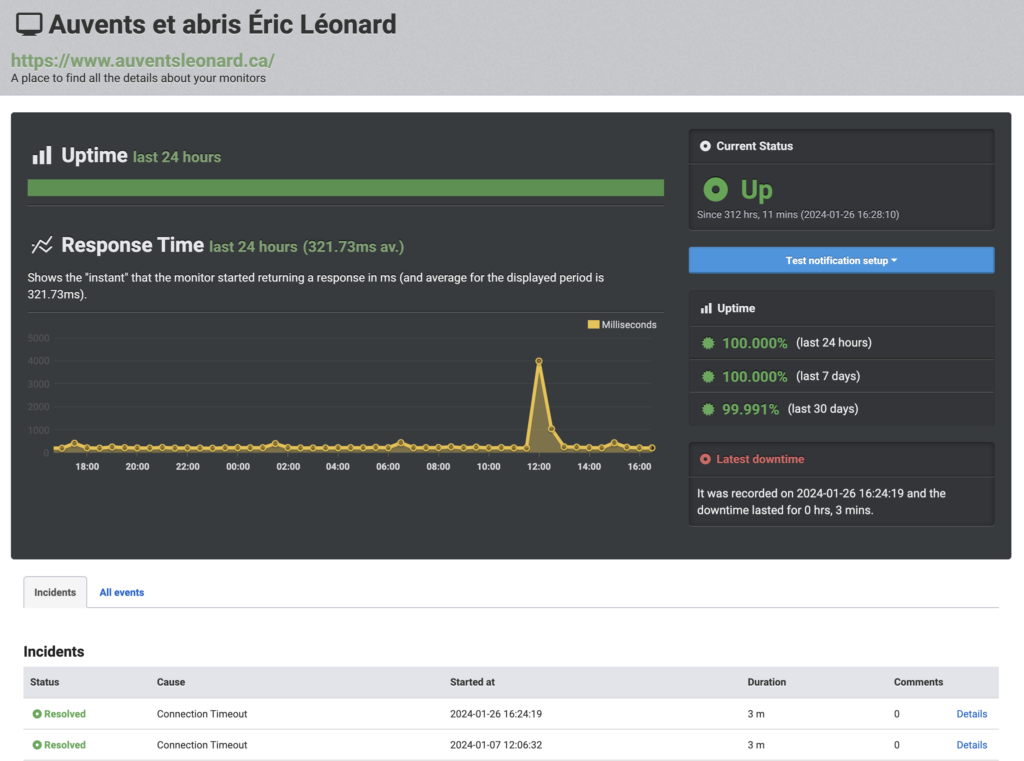The image size is (1024, 761).
Task: Open Details for the 2024-01-26 incident
Action: [x=971, y=714]
